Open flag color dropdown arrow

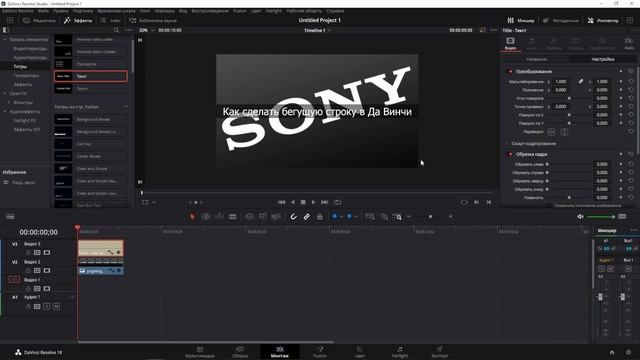tap(341, 216)
